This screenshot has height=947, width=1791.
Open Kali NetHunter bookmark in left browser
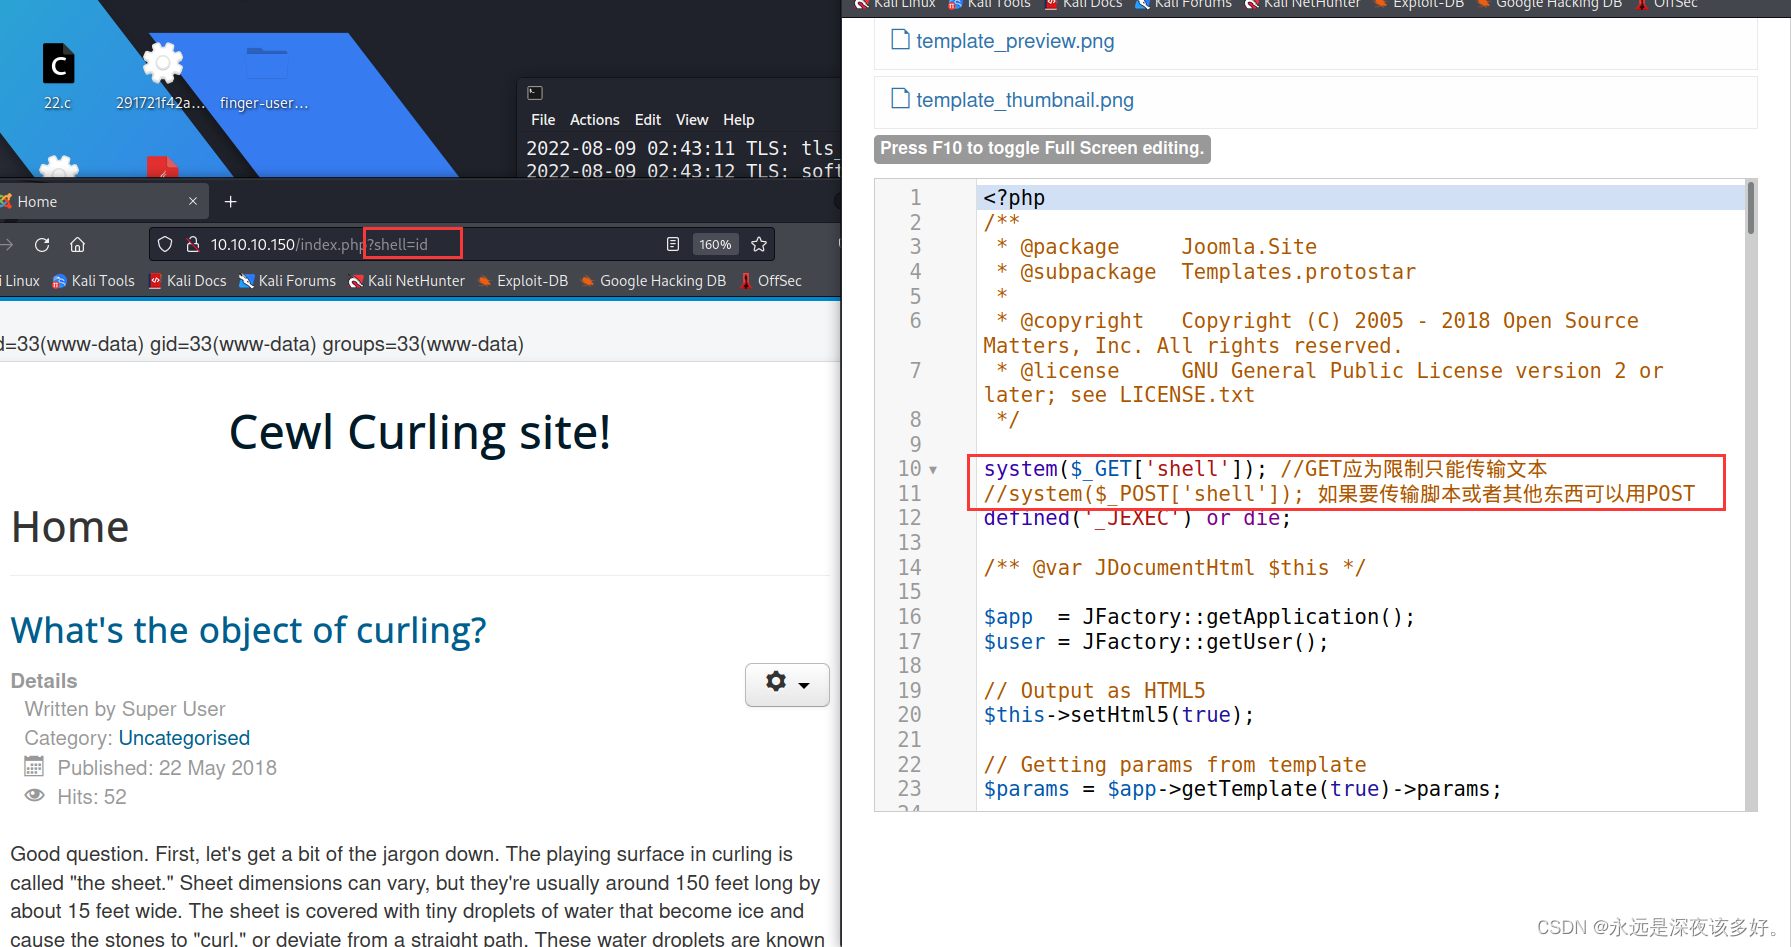[407, 281]
